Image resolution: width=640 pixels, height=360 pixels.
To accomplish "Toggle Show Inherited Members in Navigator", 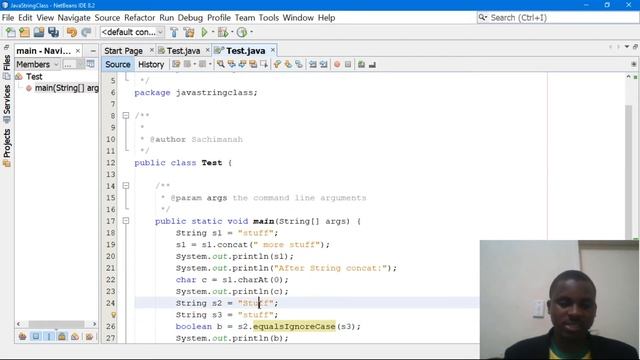I will 22,336.
